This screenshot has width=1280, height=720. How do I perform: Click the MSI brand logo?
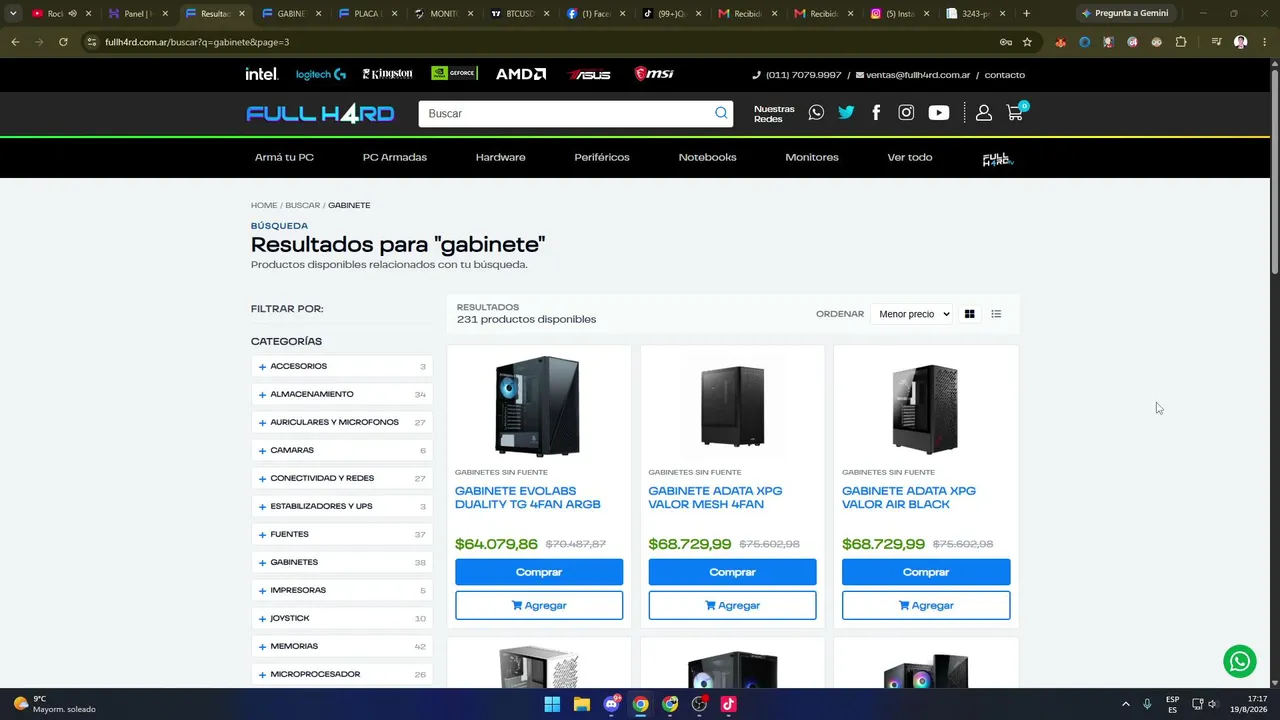pos(654,74)
